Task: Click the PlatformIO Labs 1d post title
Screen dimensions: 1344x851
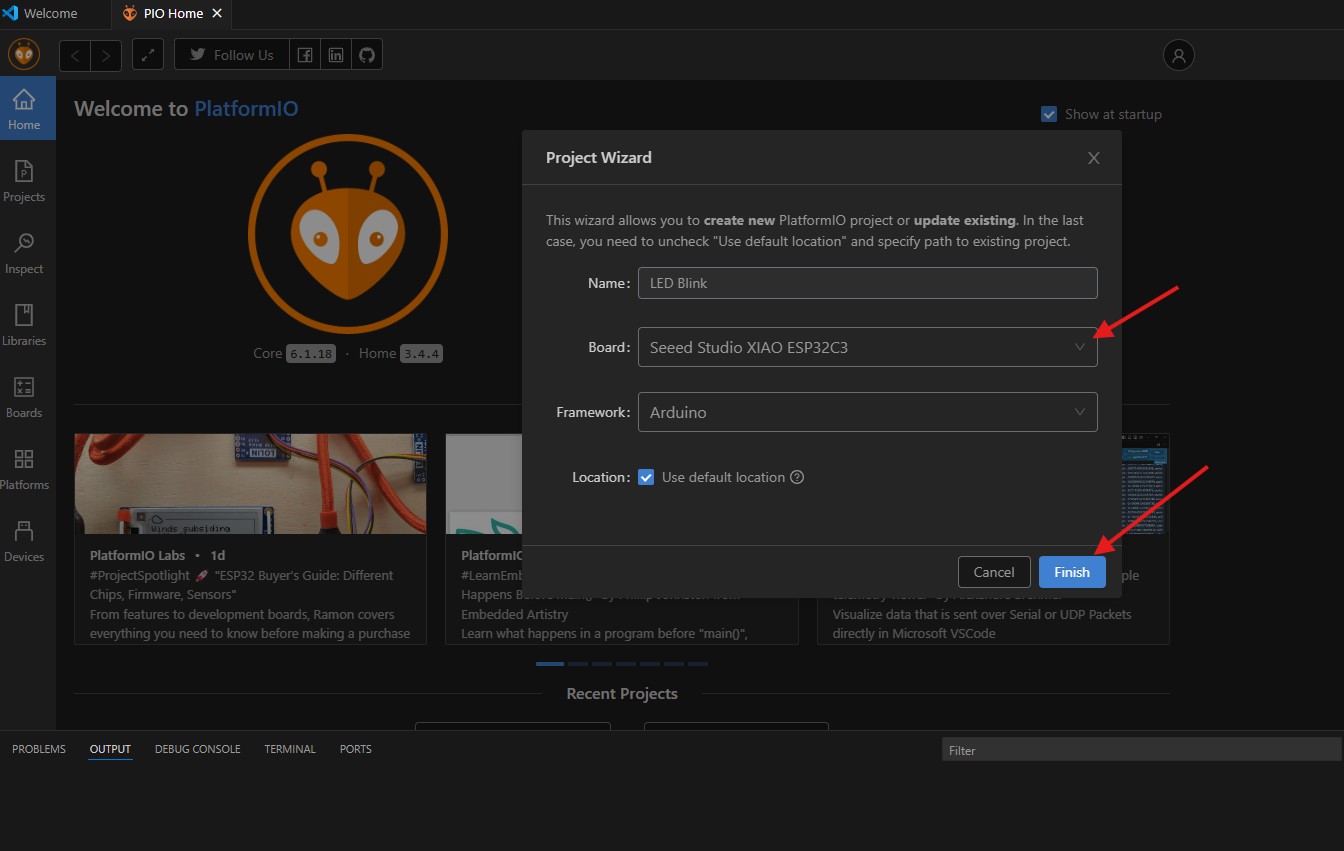Action: click(x=157, y=555)
